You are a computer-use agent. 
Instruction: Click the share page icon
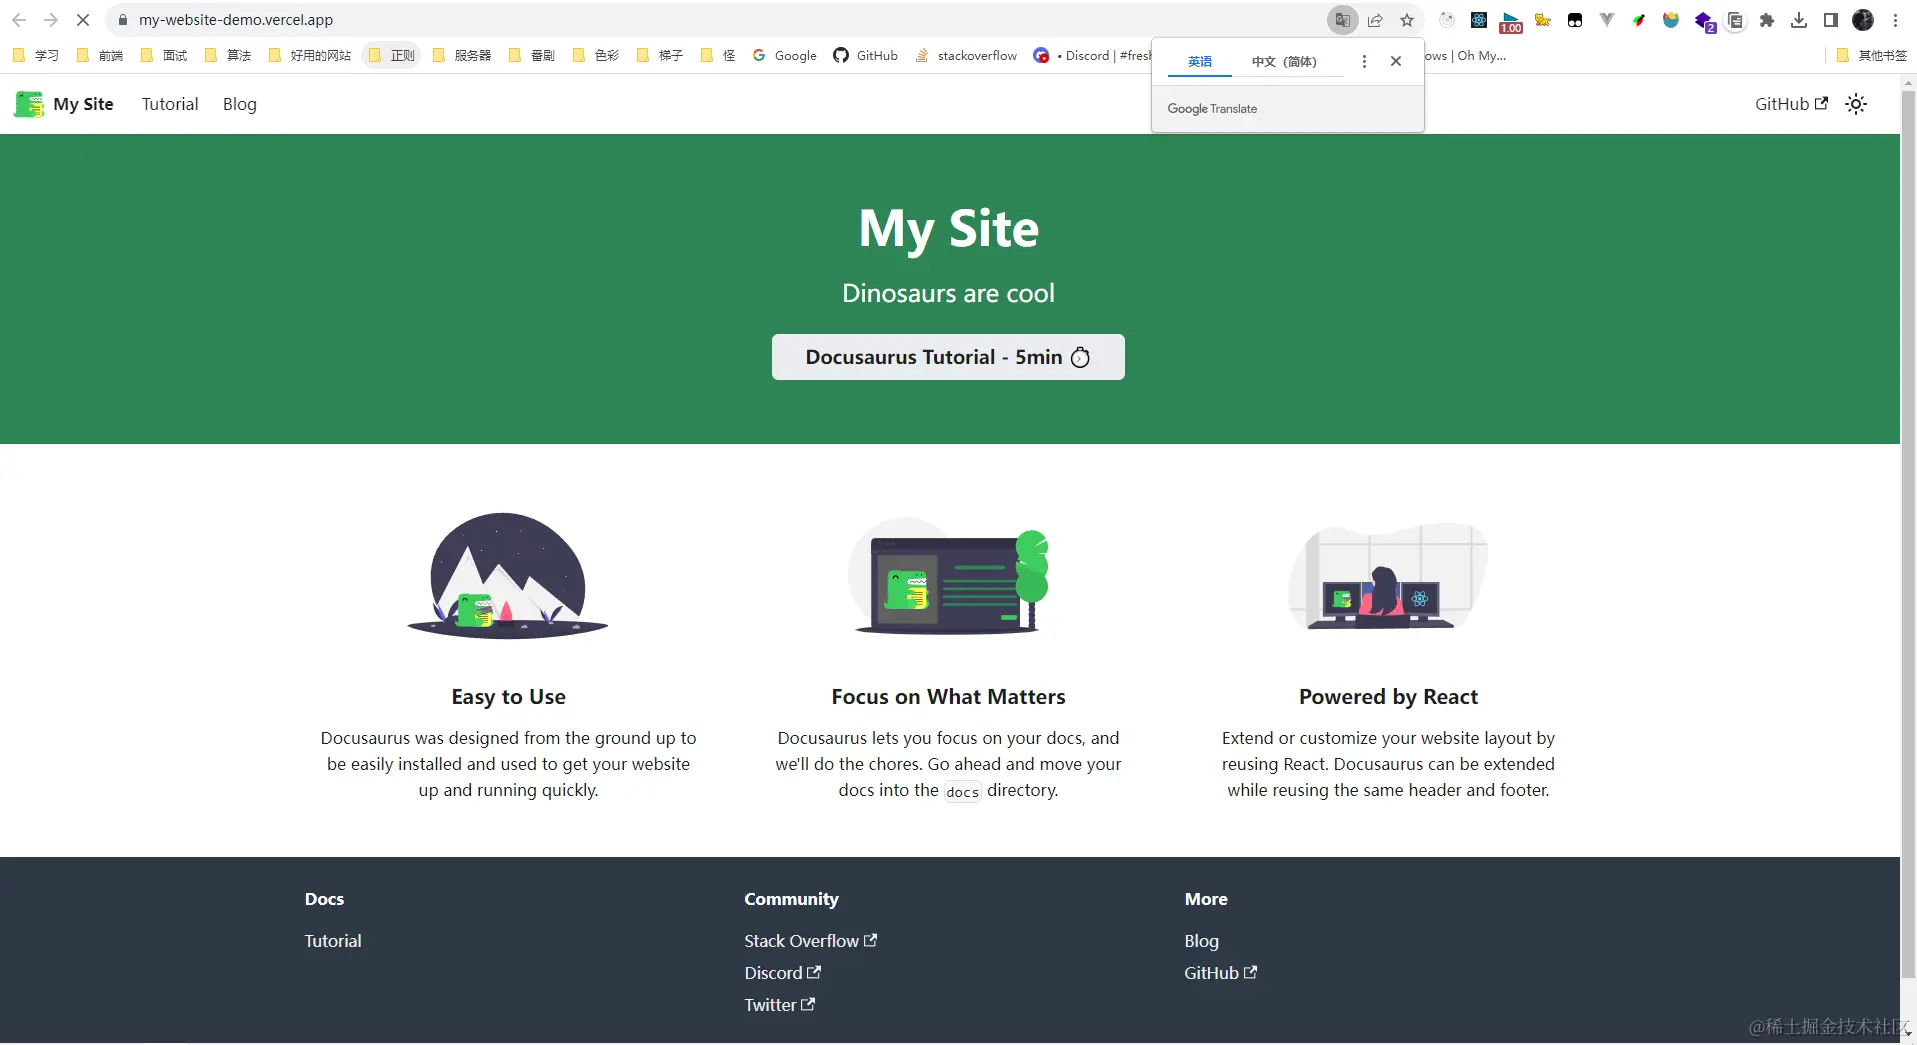[x=1375, y=20]
